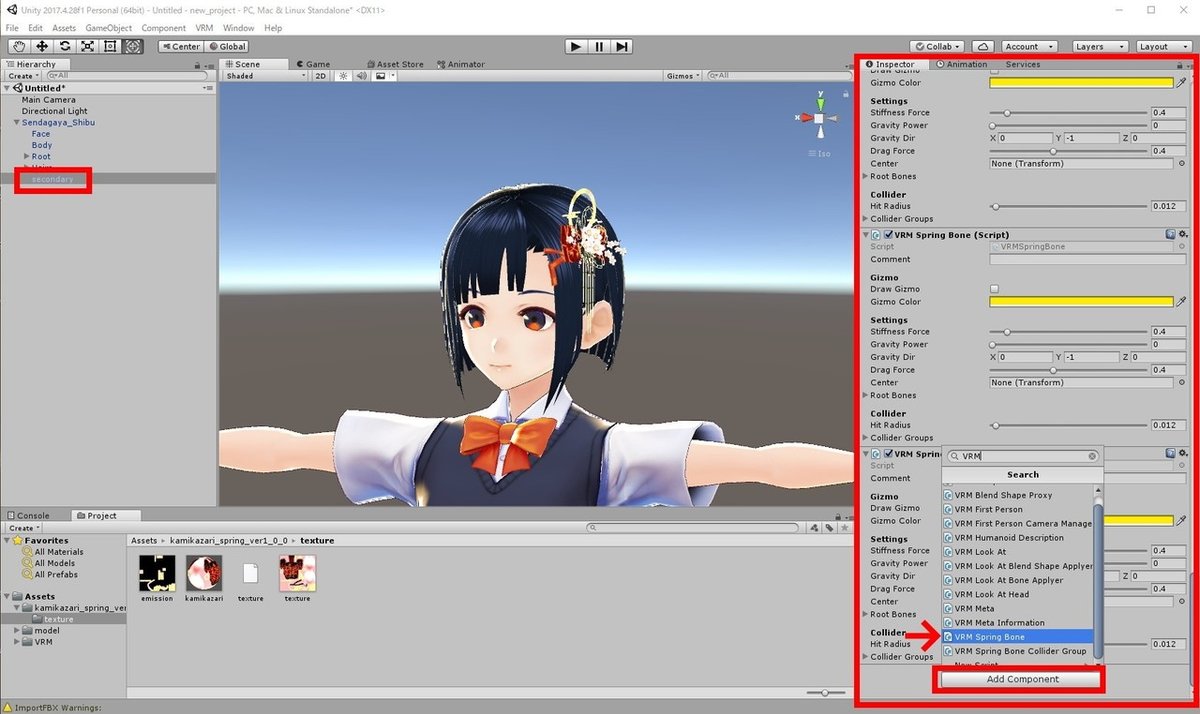Toggle third VRM Spring component enable checkbox
The image size is (1200, 714).
888,453
